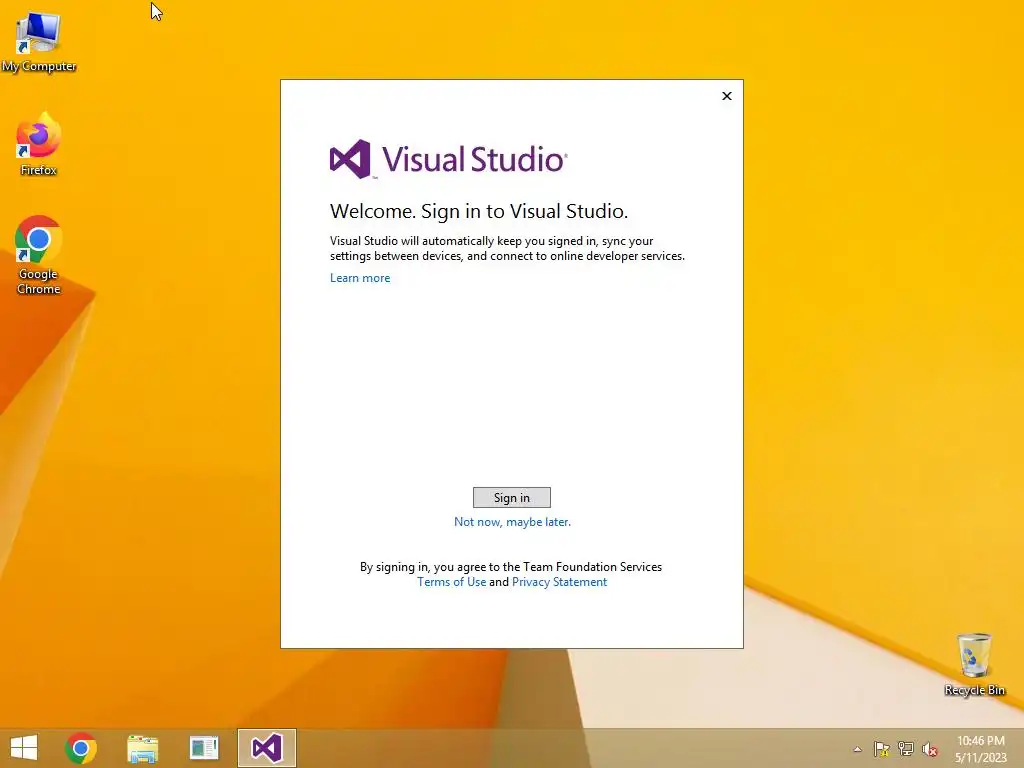Viewport: 1024px width, 768px height.
Task: Open the Terms of Use link
Action: click(x=451, y=582)
